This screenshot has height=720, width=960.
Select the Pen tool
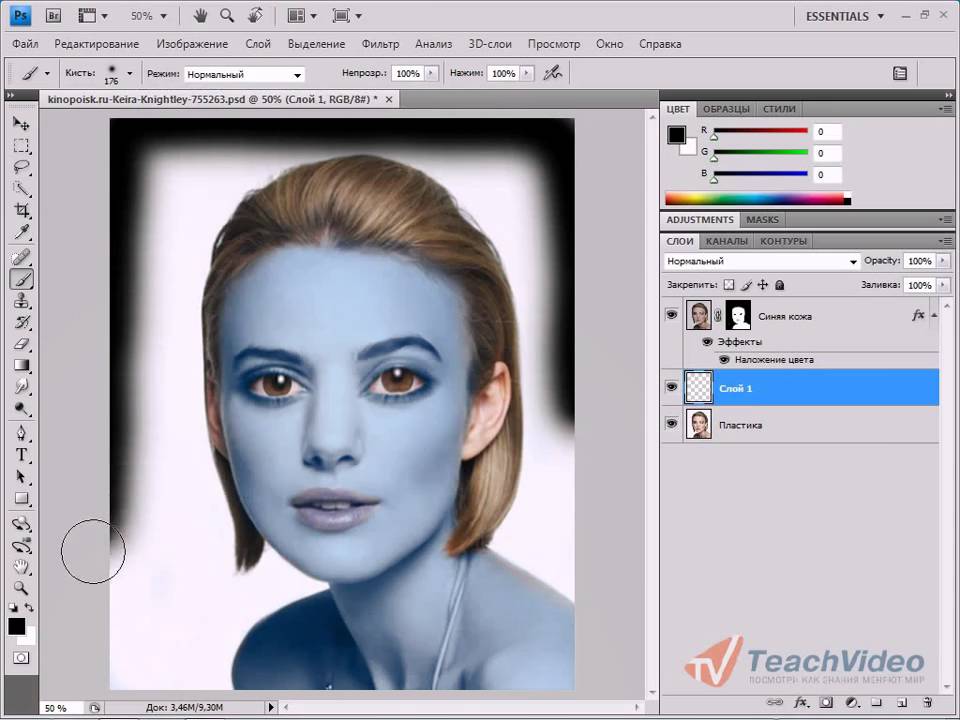click(x=21, y=433)
